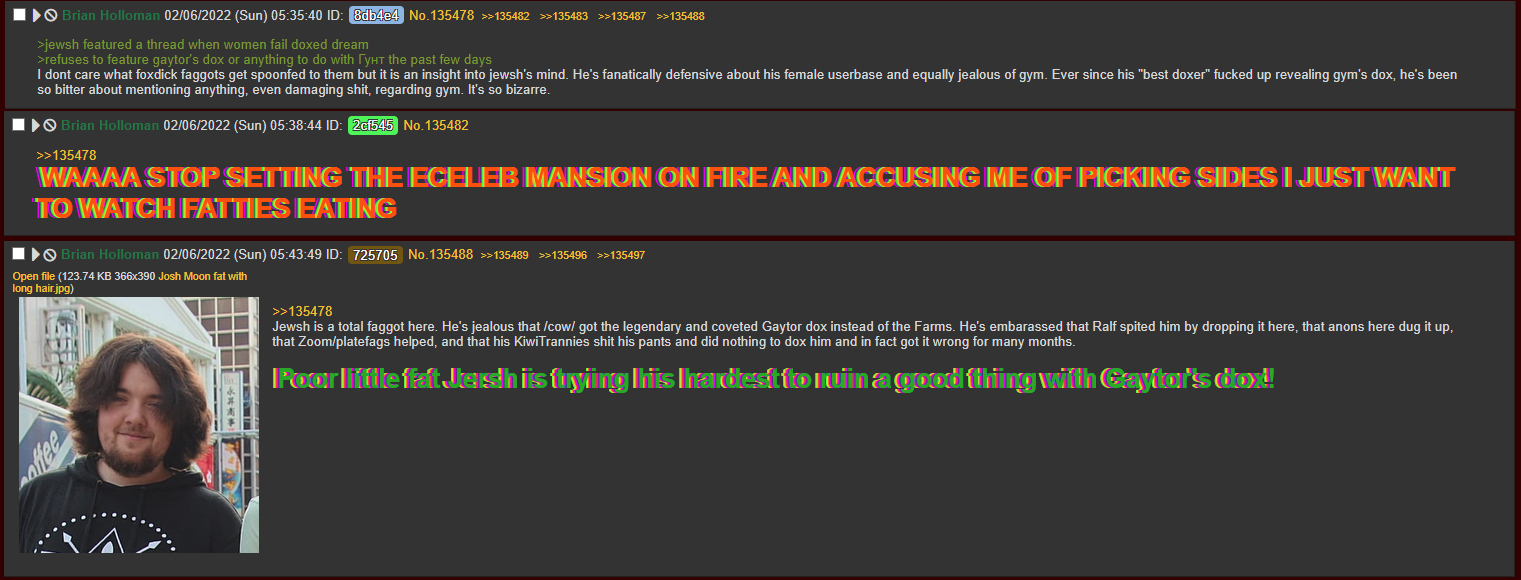This screenshot has width=1521, height=580.
Task: Hide post 135478 using the arrow icon
Action: point(37,15)
